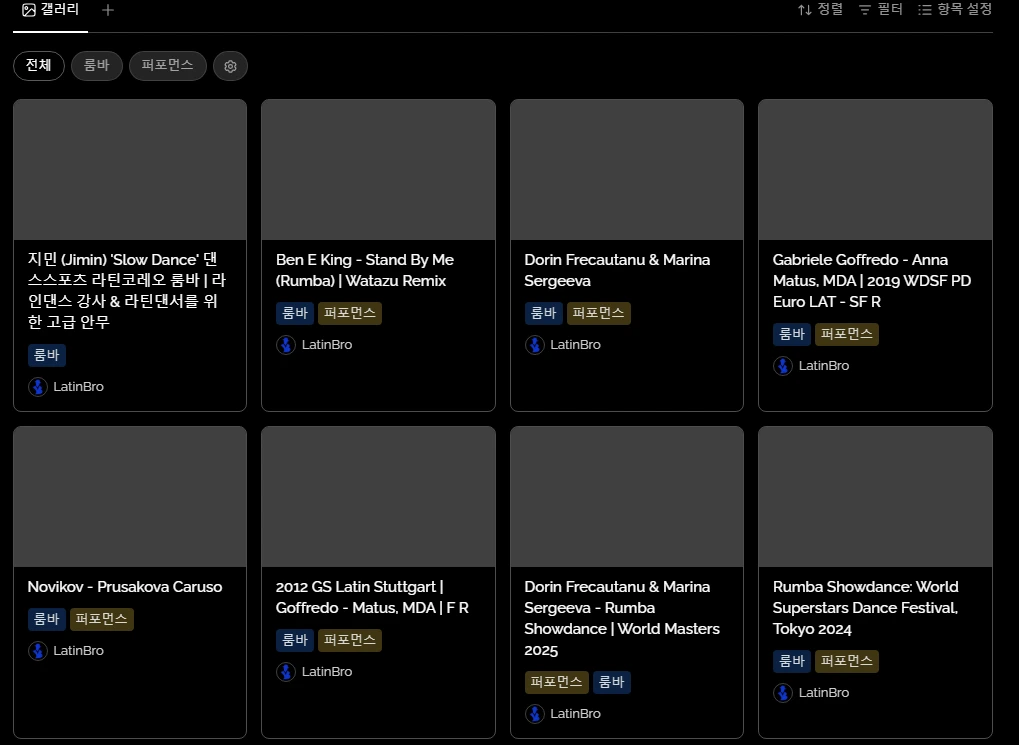Image resolution: width=1019 pixels, height=745 pixels.
Task: Click LatinBro avatar on Ben E King card
Action: (x=286, y=345)
